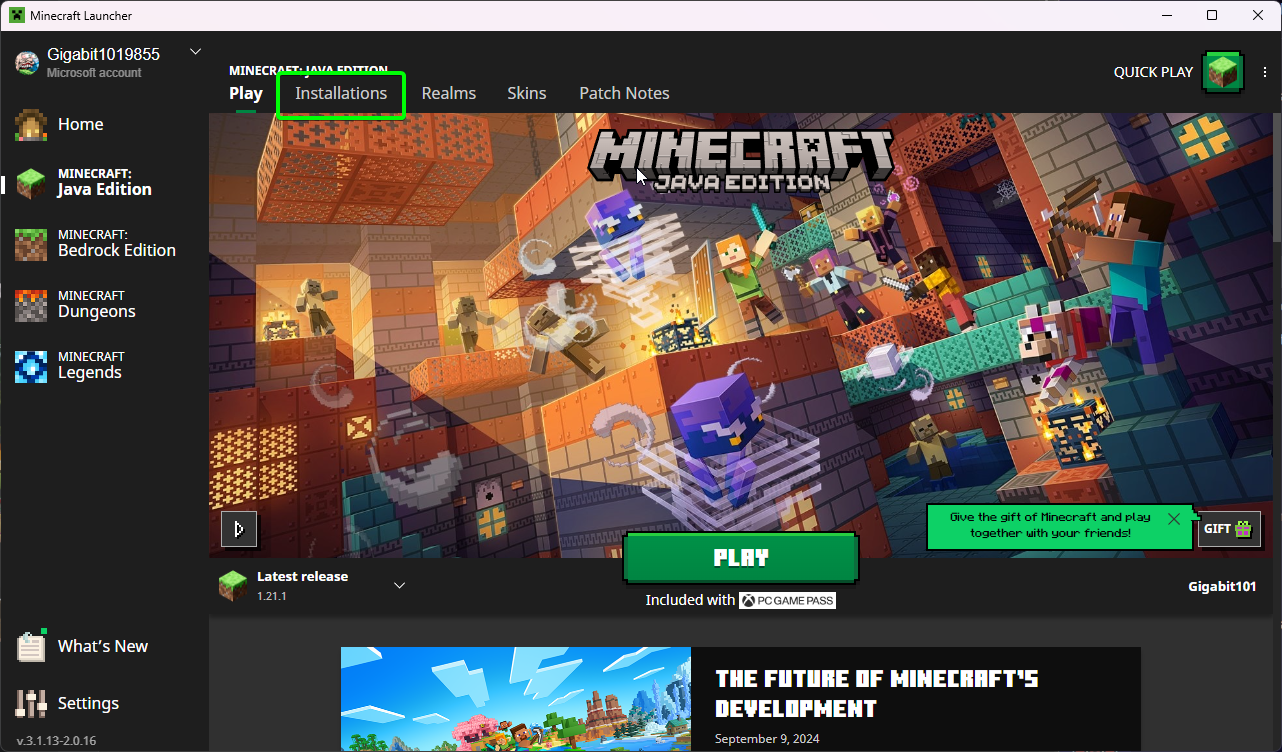The height and width of the screenshot is (752, 1282).
Task: Toggle banner animation play button
Action: [x=239, y=529]
